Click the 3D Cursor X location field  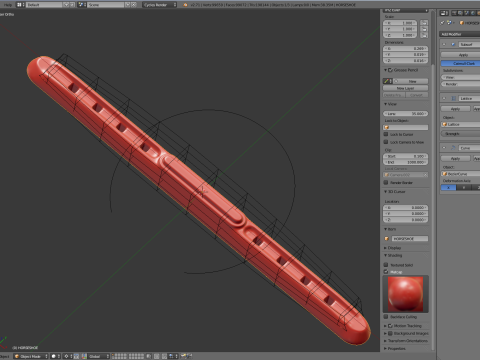405,207
